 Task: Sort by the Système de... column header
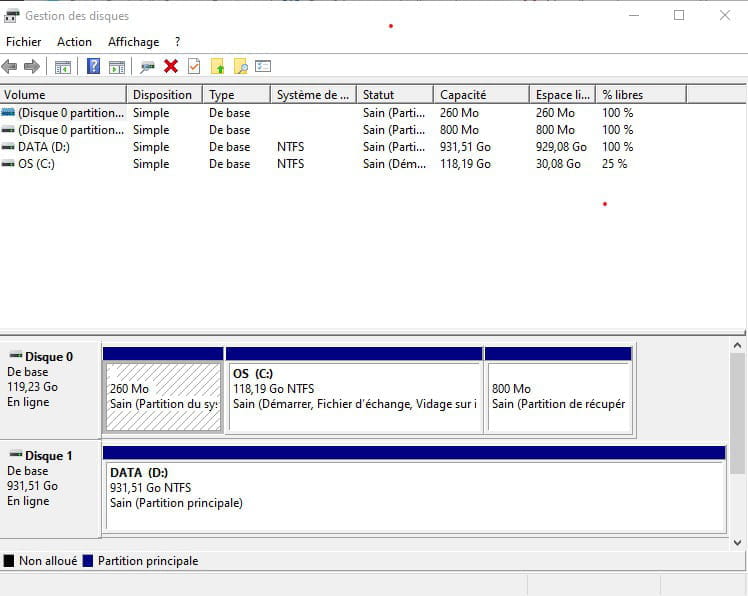313,94
